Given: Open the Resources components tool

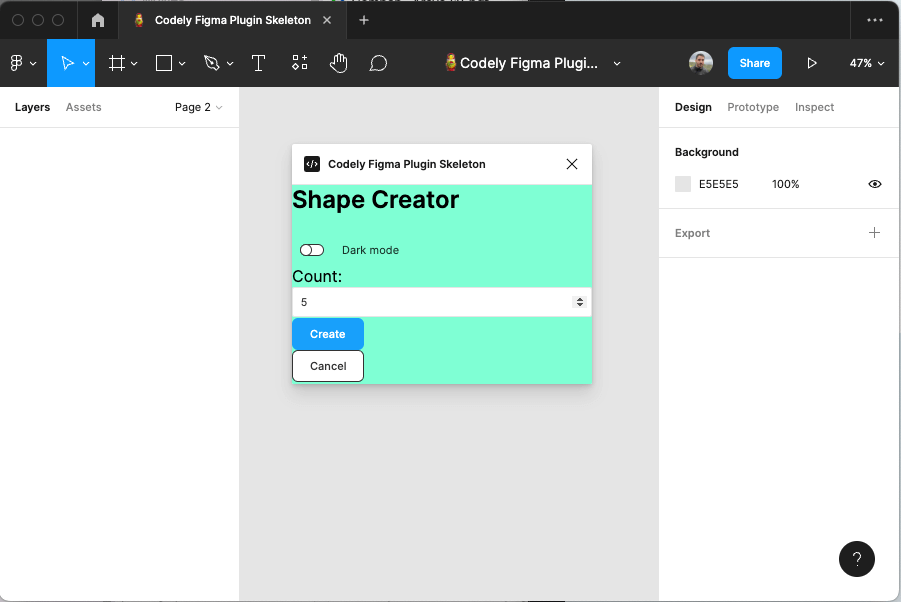Looking at the screenshot, I should 299,63.
